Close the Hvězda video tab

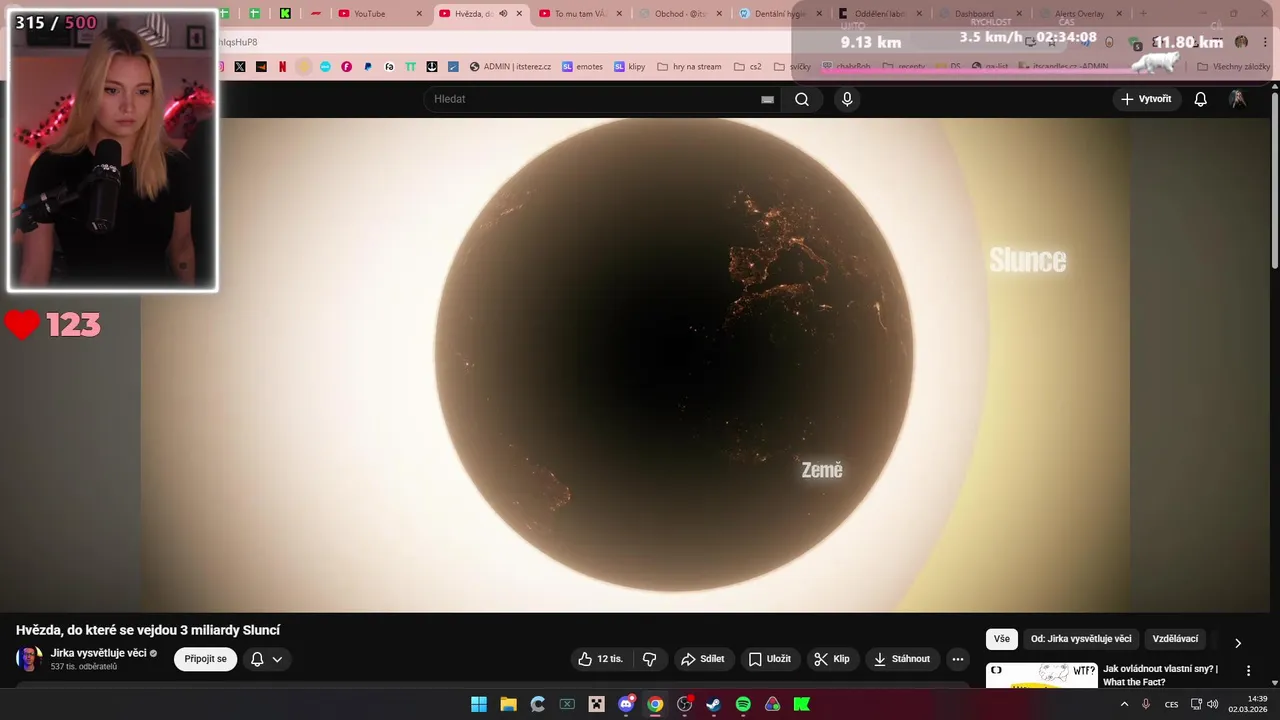coord(519,13)
